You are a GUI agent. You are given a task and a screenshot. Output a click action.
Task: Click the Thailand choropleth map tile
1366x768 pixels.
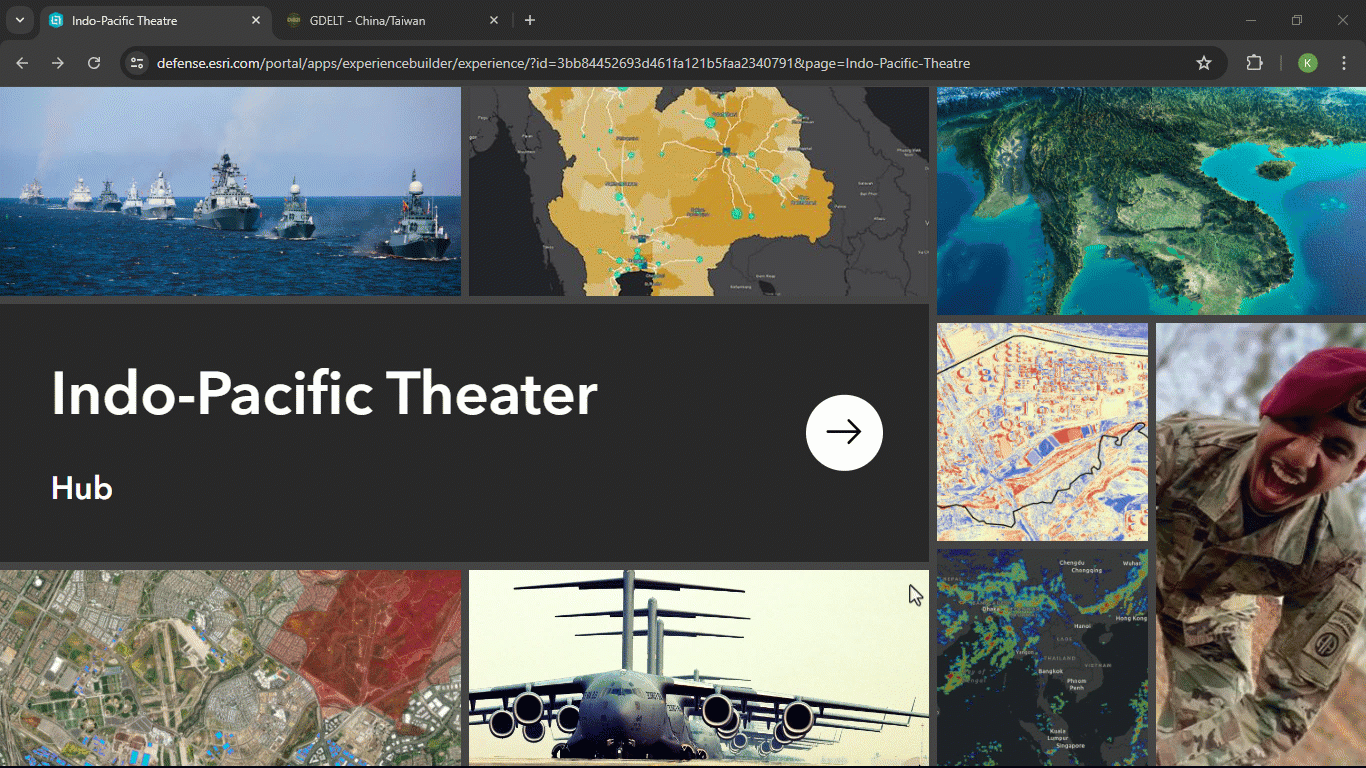pyautogui.click(x=697, y=190)
